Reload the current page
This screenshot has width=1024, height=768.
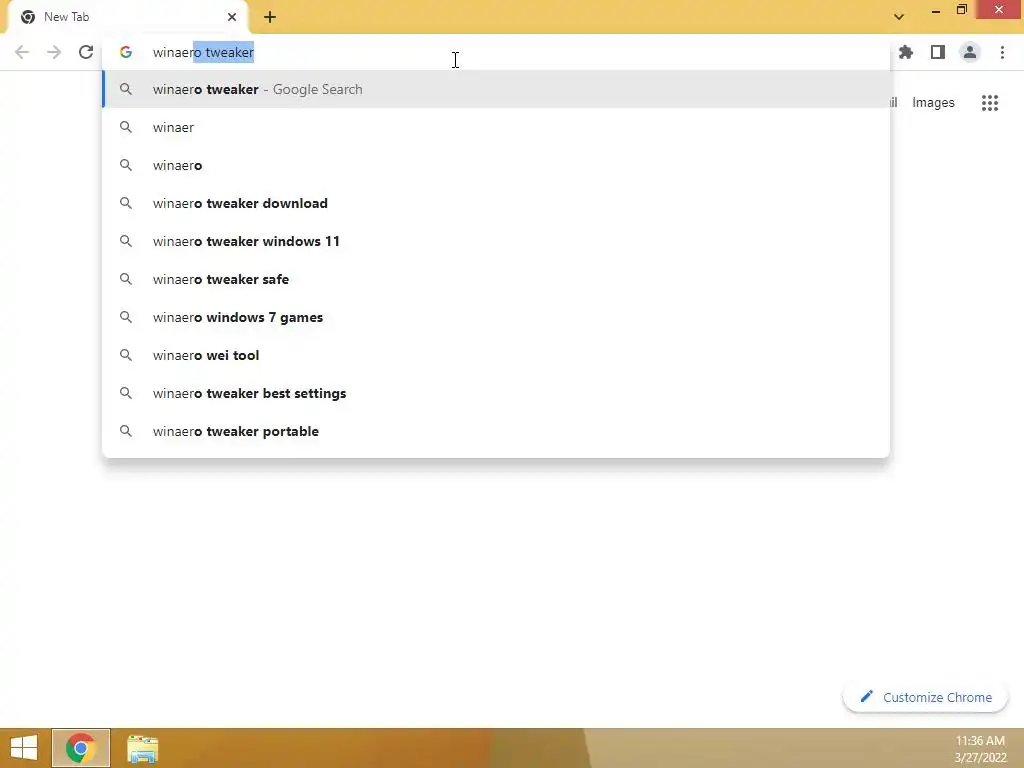86,52
